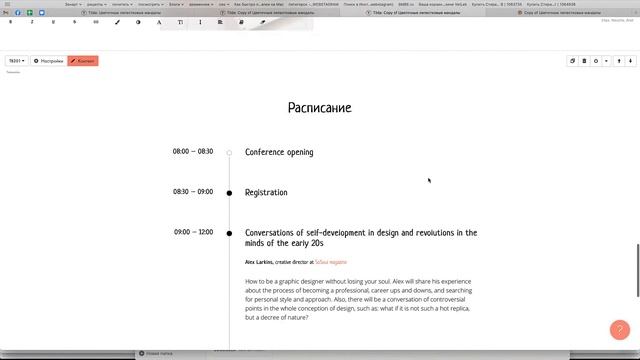Image resolution: width=640 pixels, height=360 pixels.
Task: Apply italic formatting in text toolbar
Action: (32, 22)
